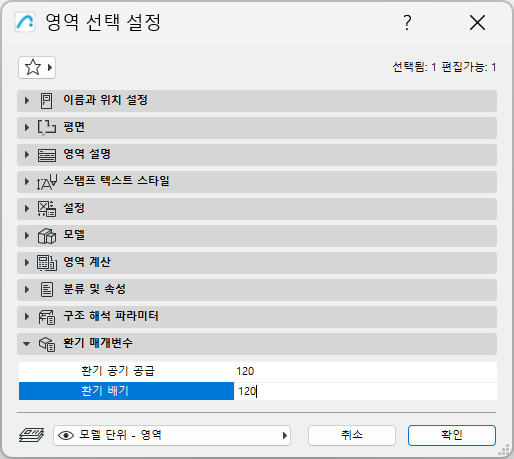Click the 취소 cancel button
Image resolution: width=514 pixels, height=459 pixels.
(352, 435)
